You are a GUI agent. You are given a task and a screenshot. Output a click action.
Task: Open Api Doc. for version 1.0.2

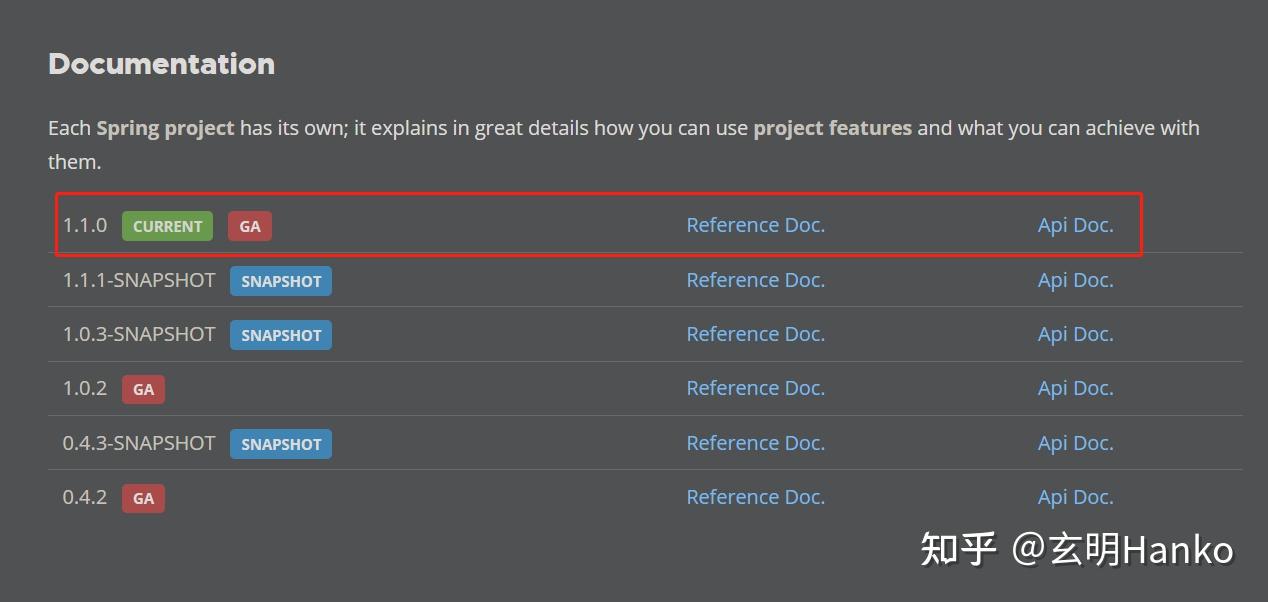pos(1075,389)
